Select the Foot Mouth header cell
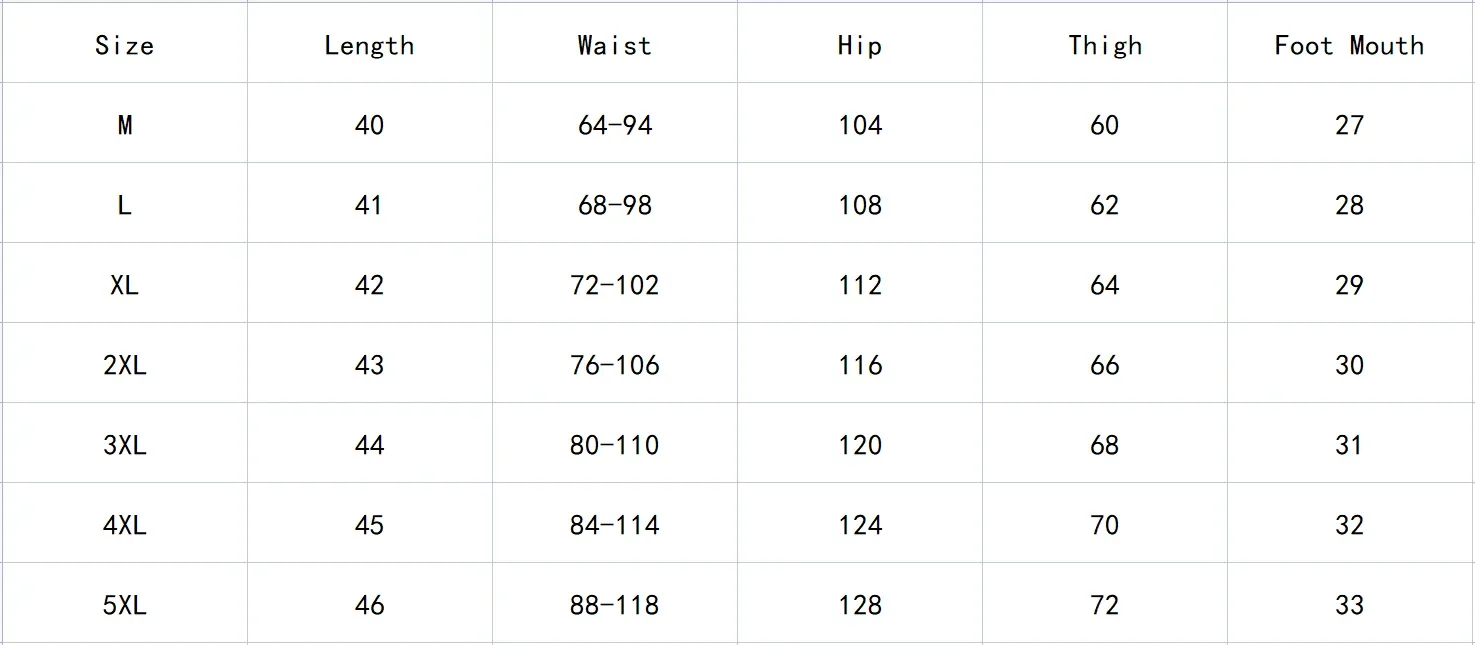The image size is (1475, 645). tap(1349, 45)
